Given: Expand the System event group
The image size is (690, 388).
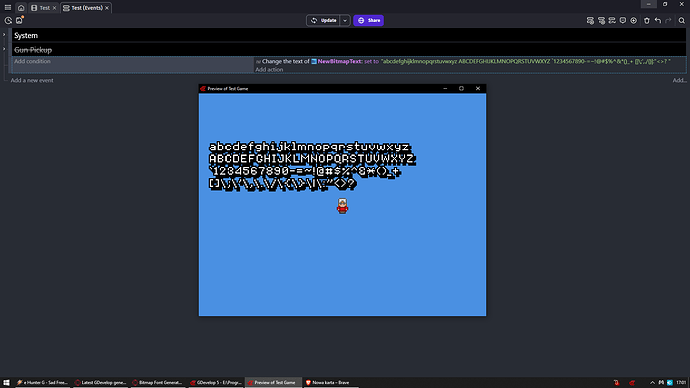Looking at the screenshot, I should click(x=4, y=34).
